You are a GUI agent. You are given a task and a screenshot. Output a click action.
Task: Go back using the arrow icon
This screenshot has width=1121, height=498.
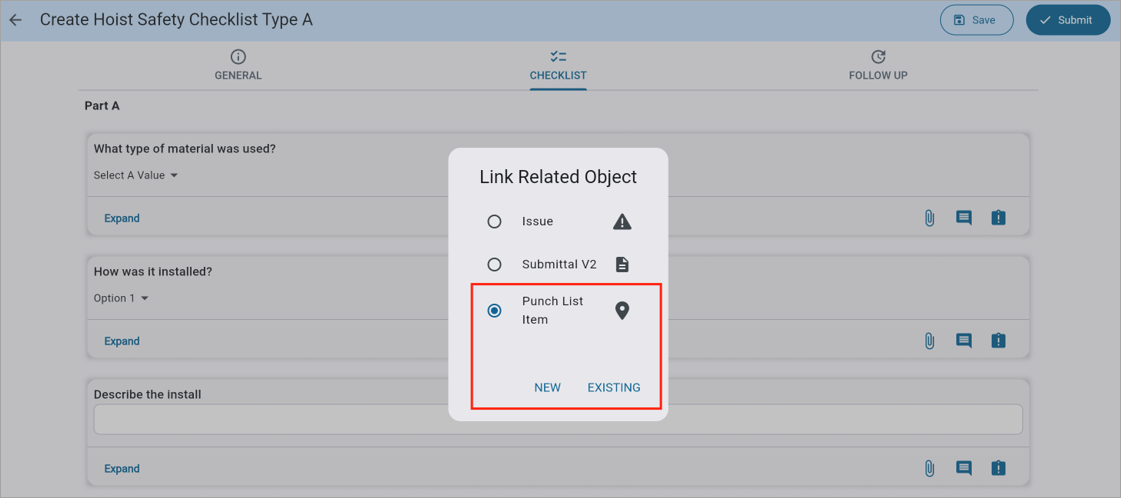[x=16, y=20]
